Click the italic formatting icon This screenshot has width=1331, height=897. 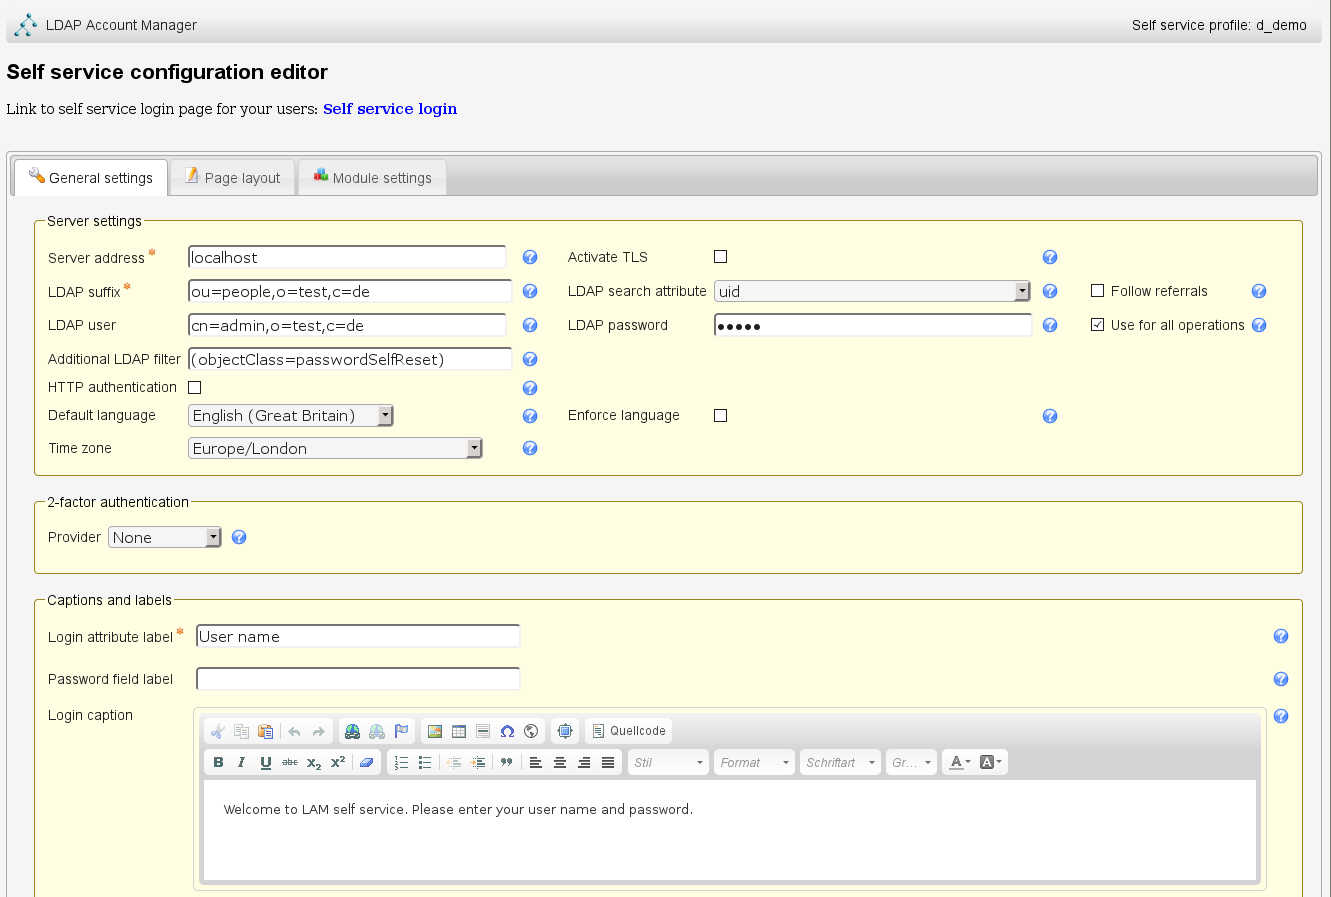click(x=242, y=762)
